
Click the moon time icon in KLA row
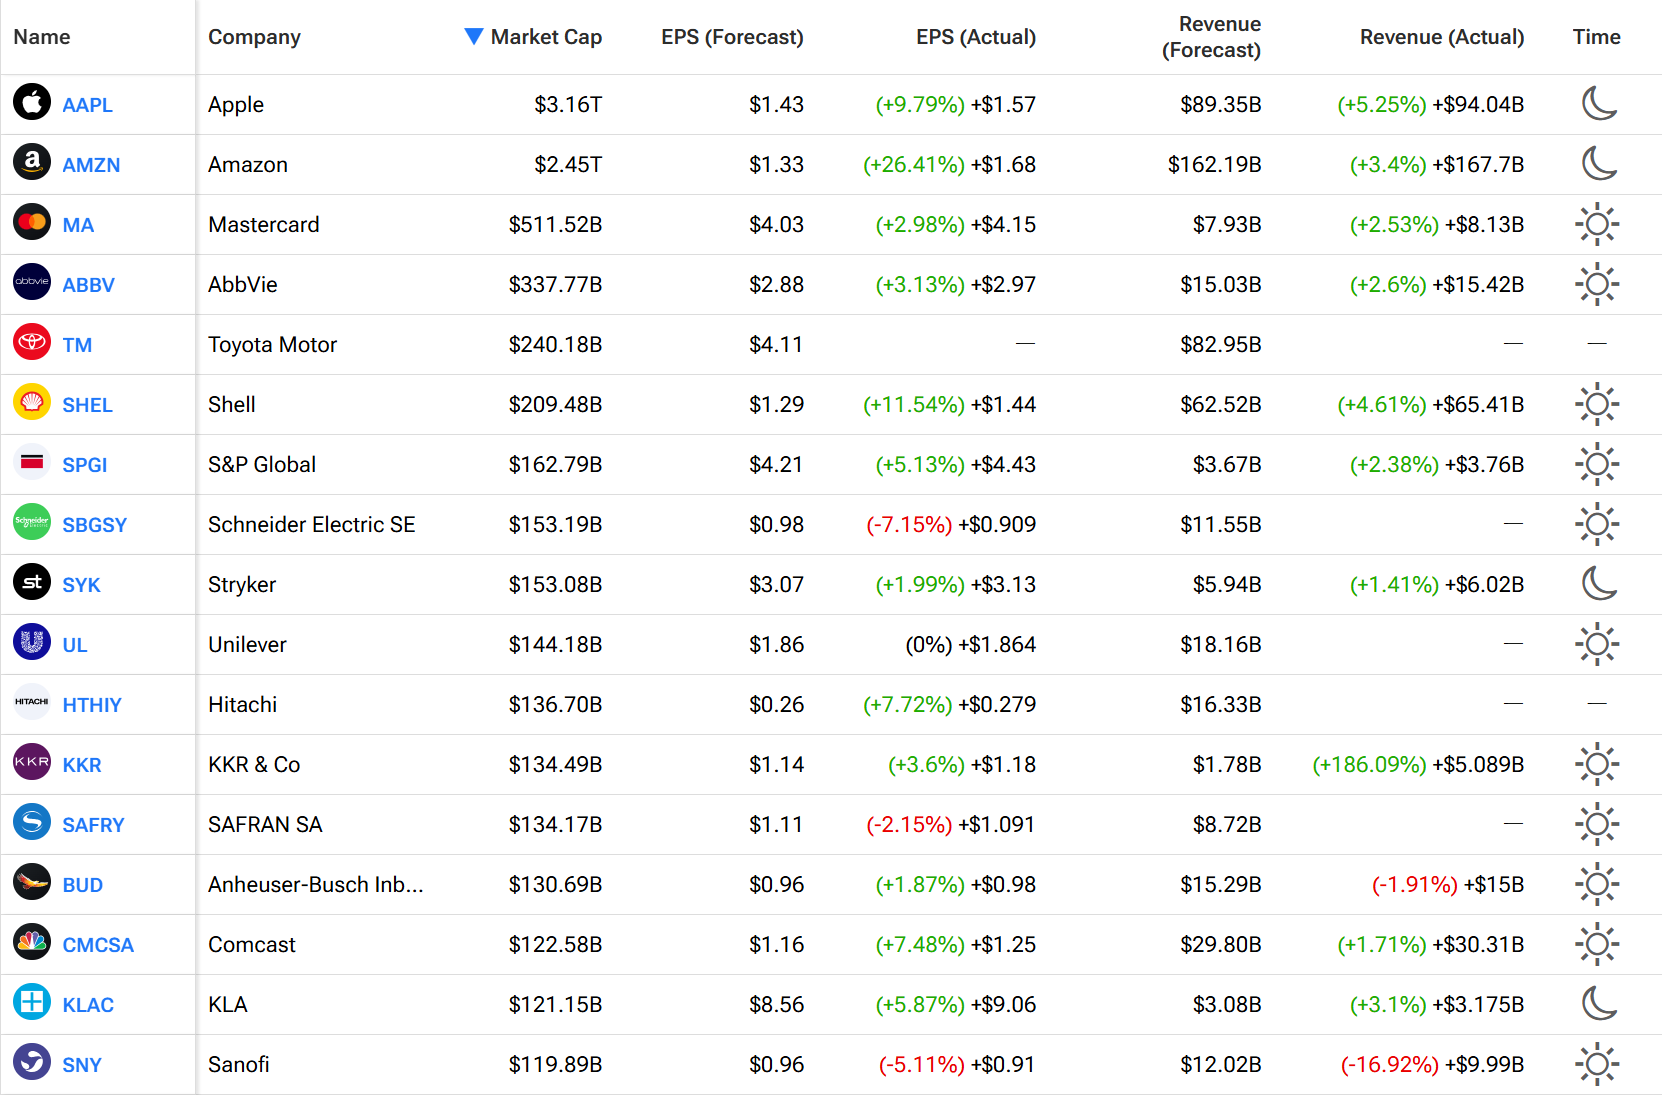[x=1598, y=1003]
